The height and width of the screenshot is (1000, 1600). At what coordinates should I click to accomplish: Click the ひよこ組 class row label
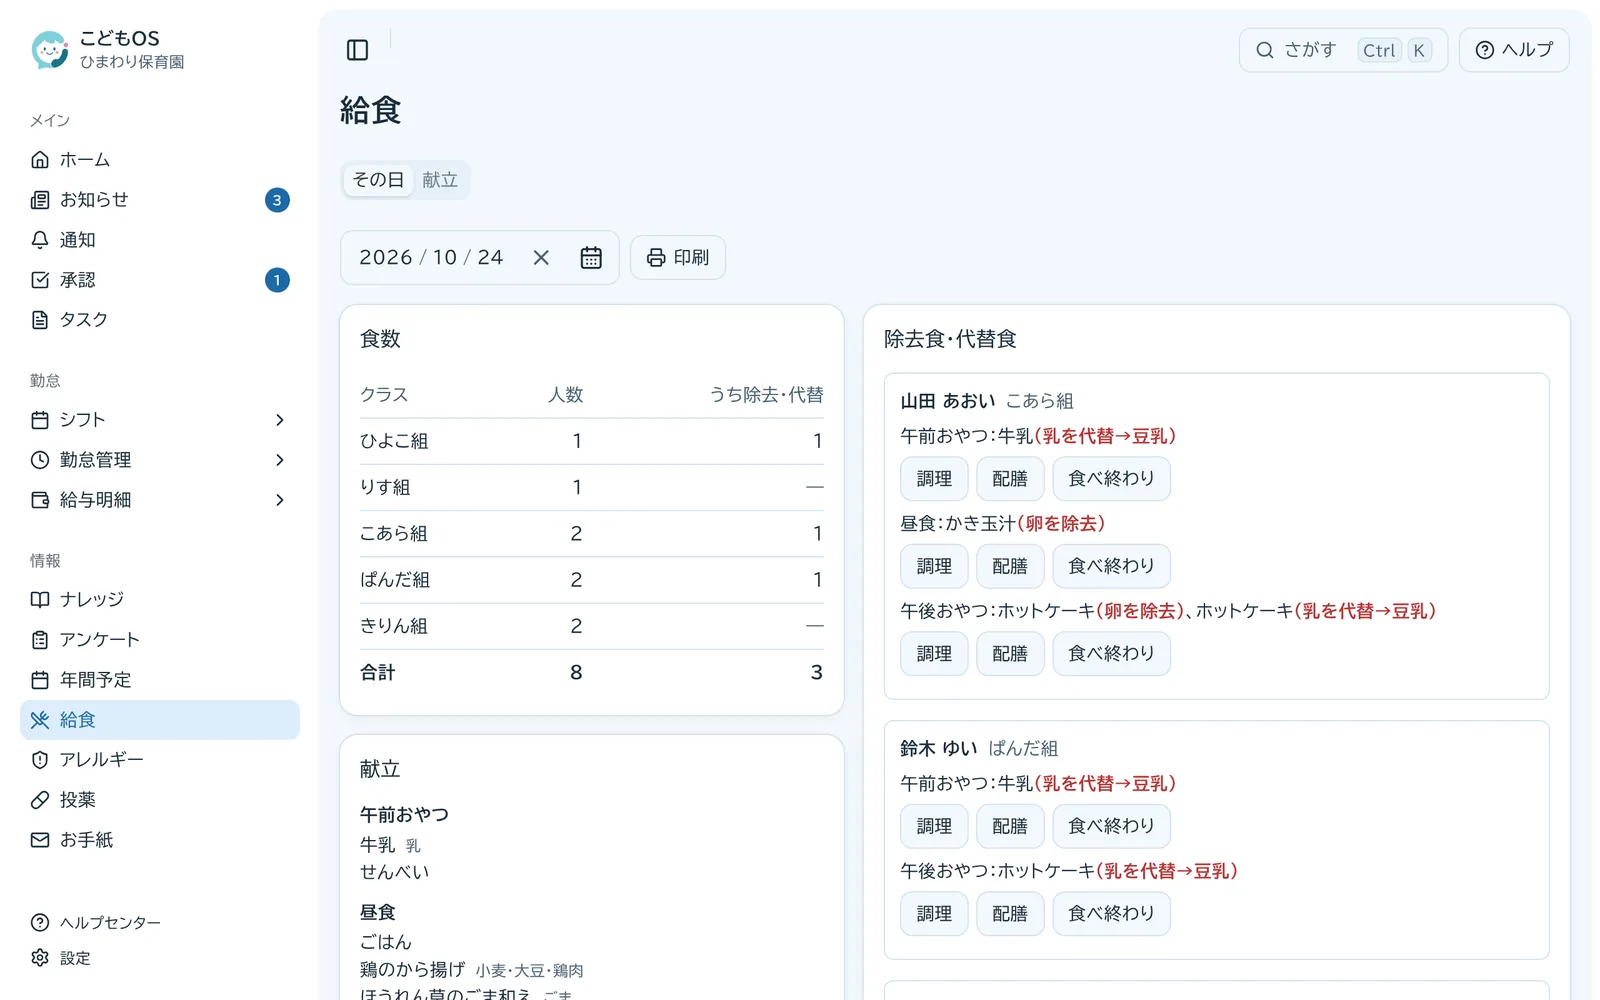tap(394, 441)
